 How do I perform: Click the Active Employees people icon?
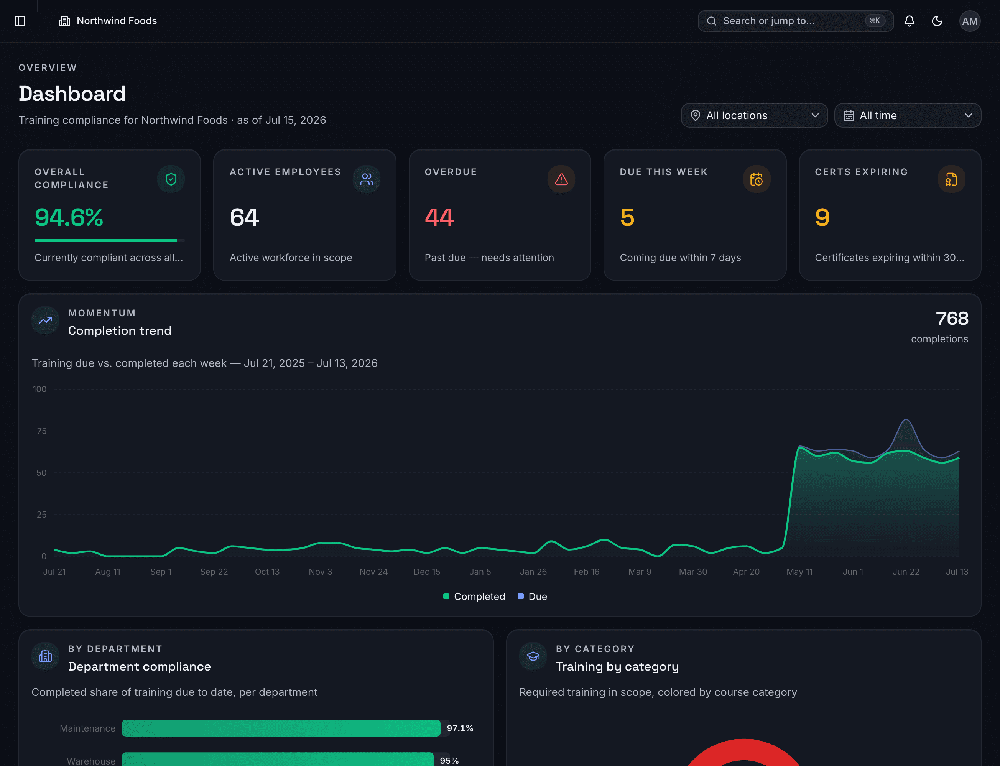coord(367,179)
